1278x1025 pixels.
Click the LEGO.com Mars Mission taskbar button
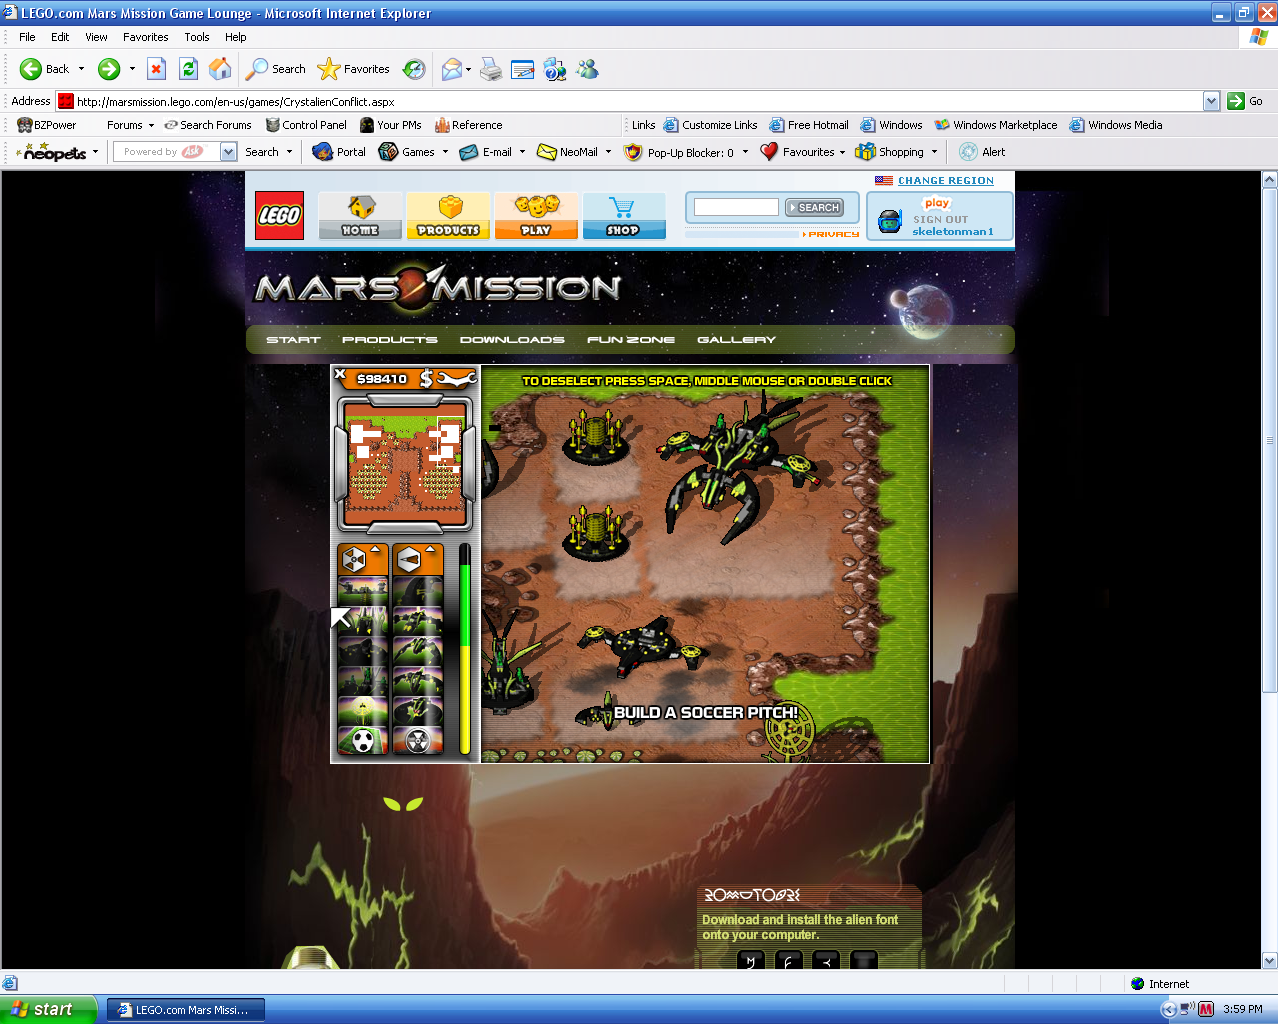coord(186,1010)
